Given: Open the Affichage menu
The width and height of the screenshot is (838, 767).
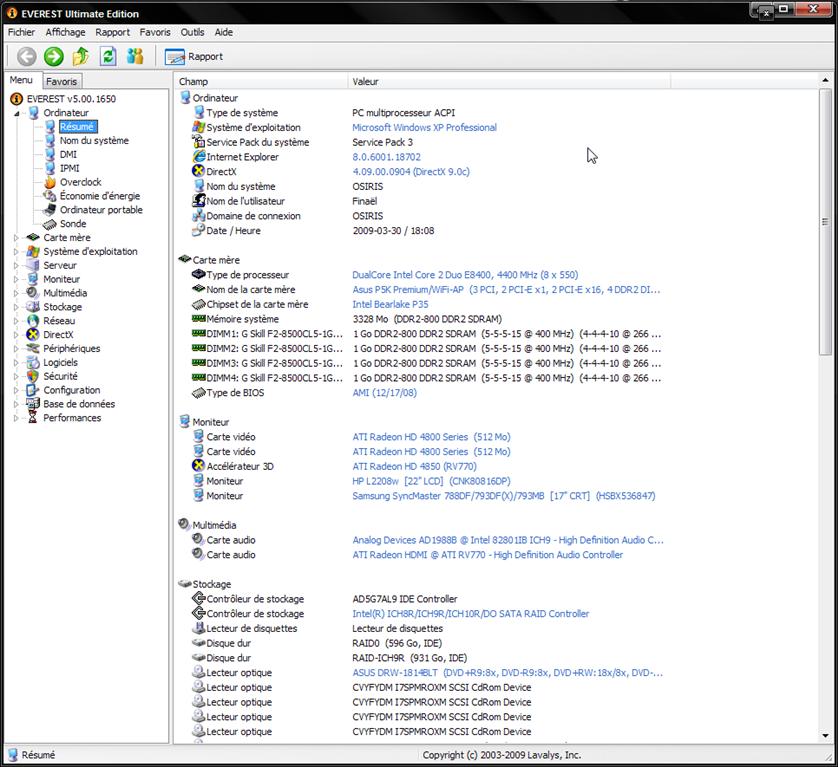Looking at the screenshot, I should pos(65,32).
